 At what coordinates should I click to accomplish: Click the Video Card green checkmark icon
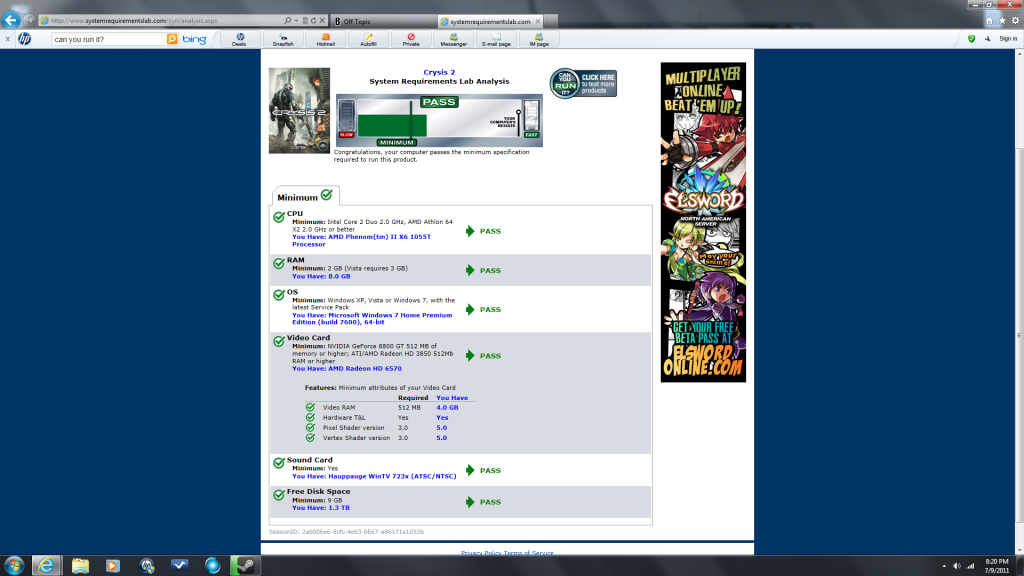coord(279,341)
